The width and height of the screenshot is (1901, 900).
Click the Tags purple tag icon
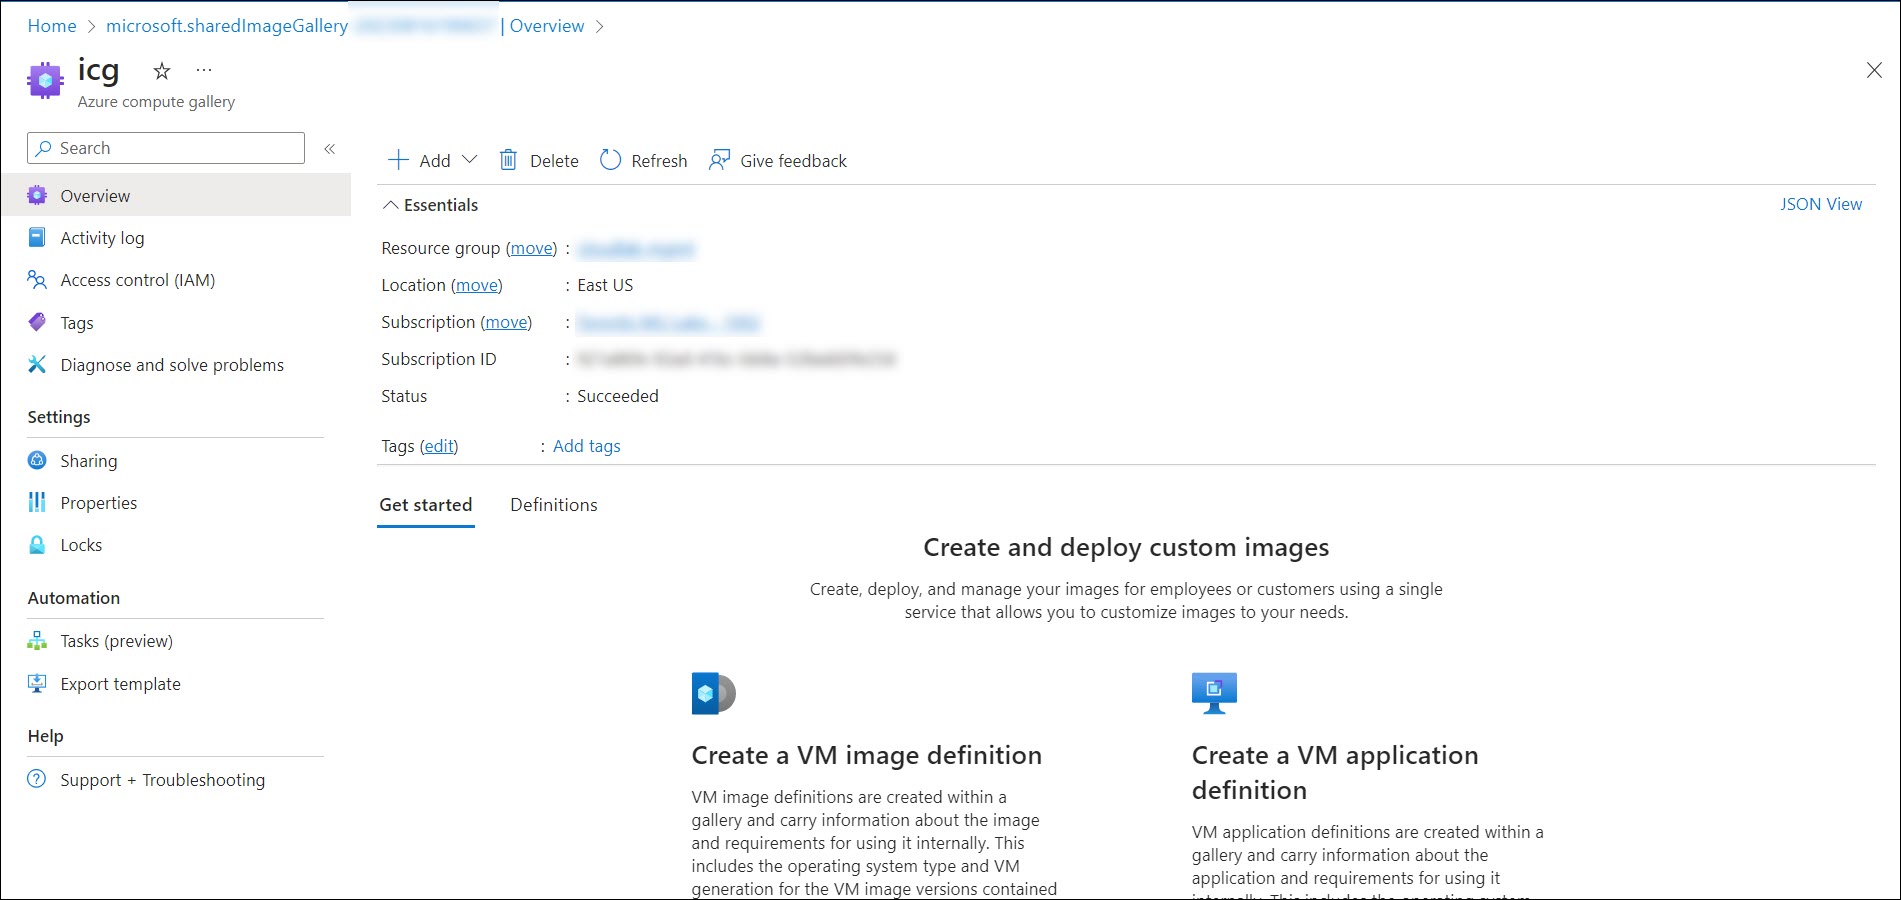pyautogui.click(x=37, y=322)
